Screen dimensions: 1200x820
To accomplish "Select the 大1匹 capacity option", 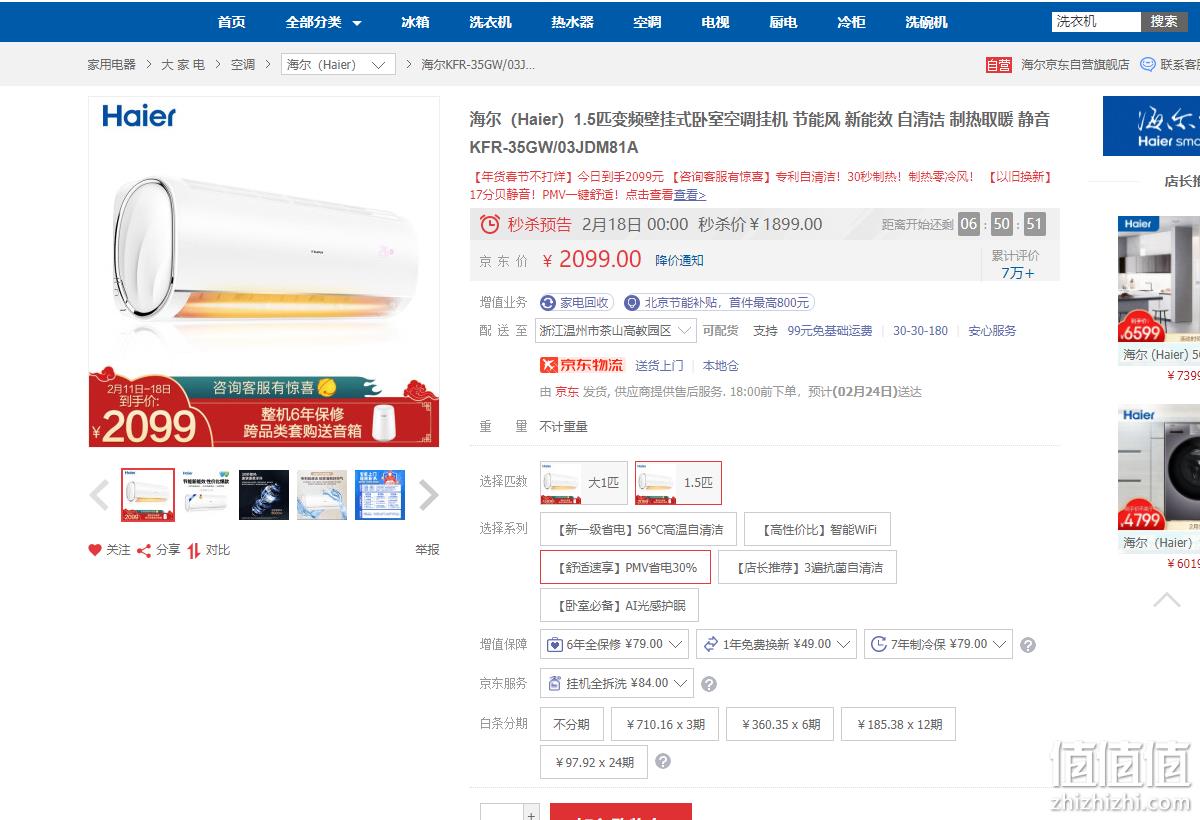I will 584,483.
